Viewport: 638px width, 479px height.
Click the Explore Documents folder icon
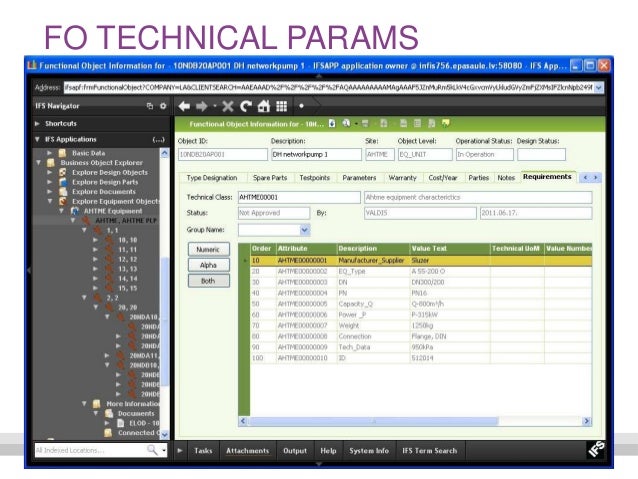tap(63, 192)
